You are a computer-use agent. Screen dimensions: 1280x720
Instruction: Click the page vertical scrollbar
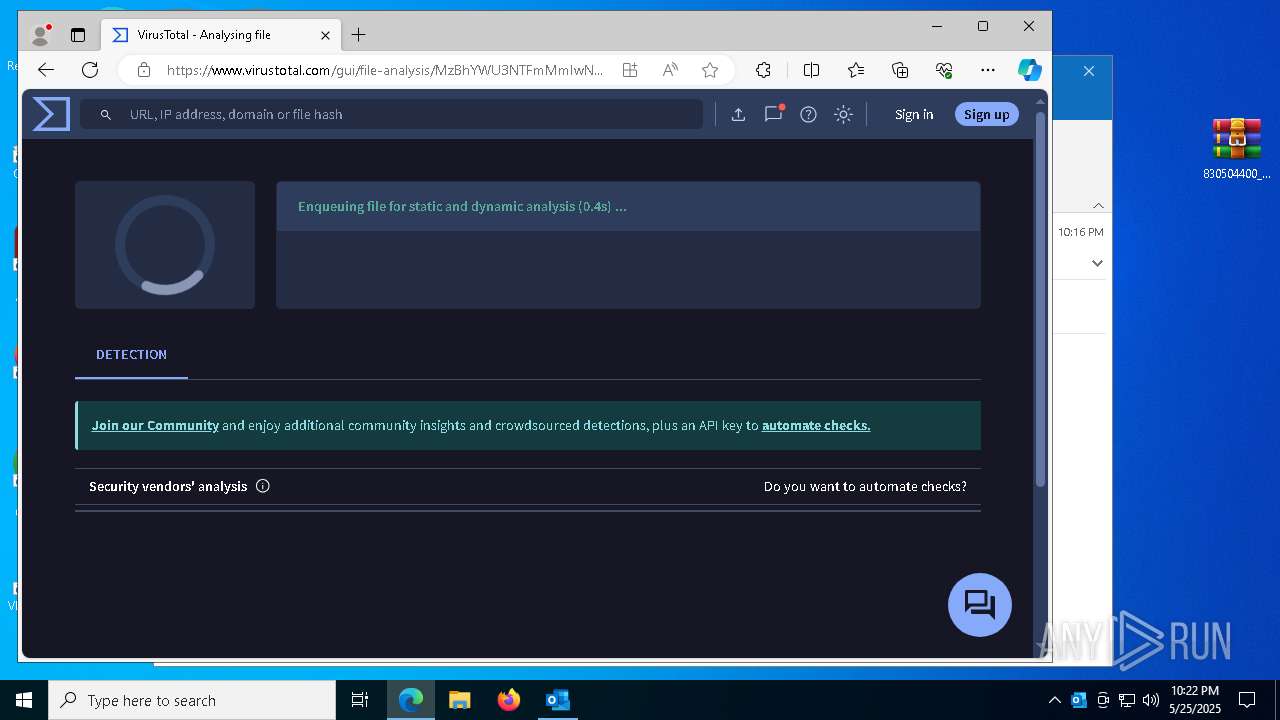1040,300
